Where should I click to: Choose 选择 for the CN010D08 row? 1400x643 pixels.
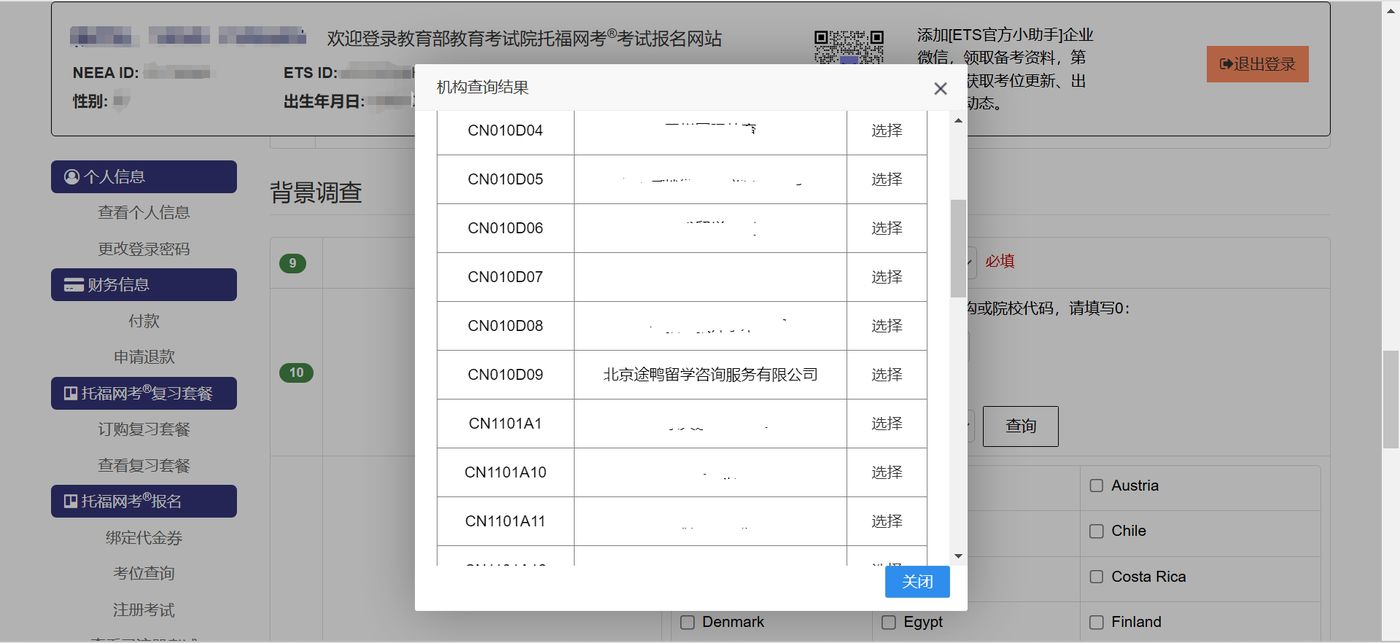(x=887, y=326)
